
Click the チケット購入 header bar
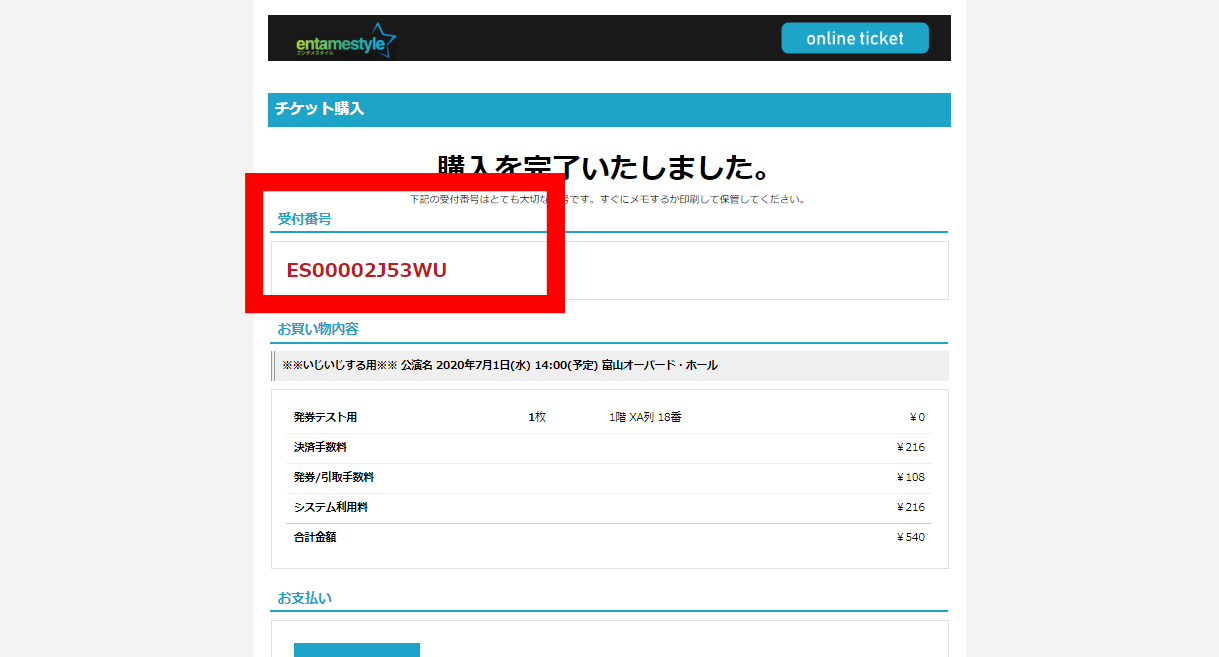tap(608, 110)
